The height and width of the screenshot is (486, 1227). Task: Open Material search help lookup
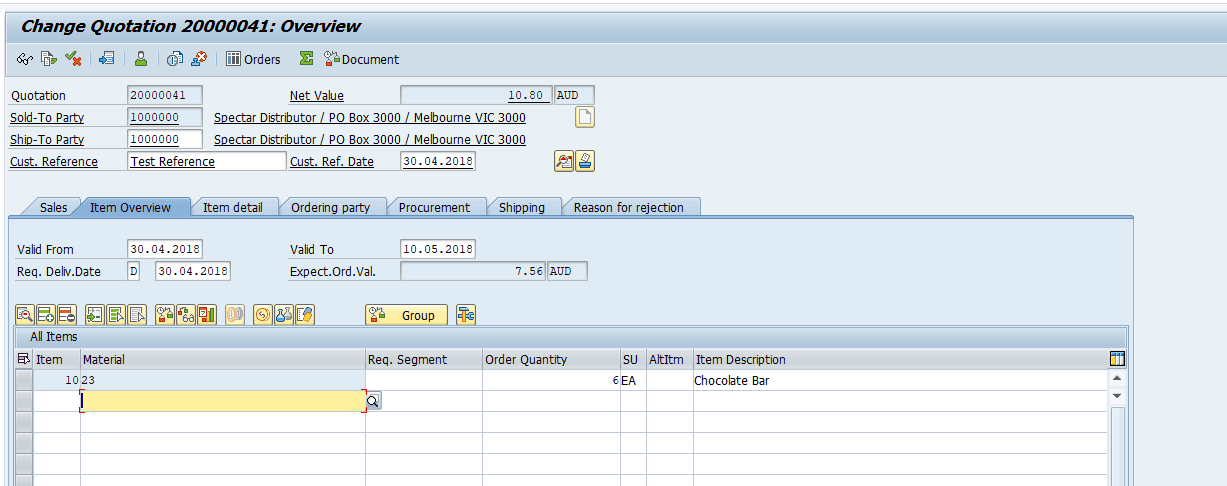coord(373,401)
